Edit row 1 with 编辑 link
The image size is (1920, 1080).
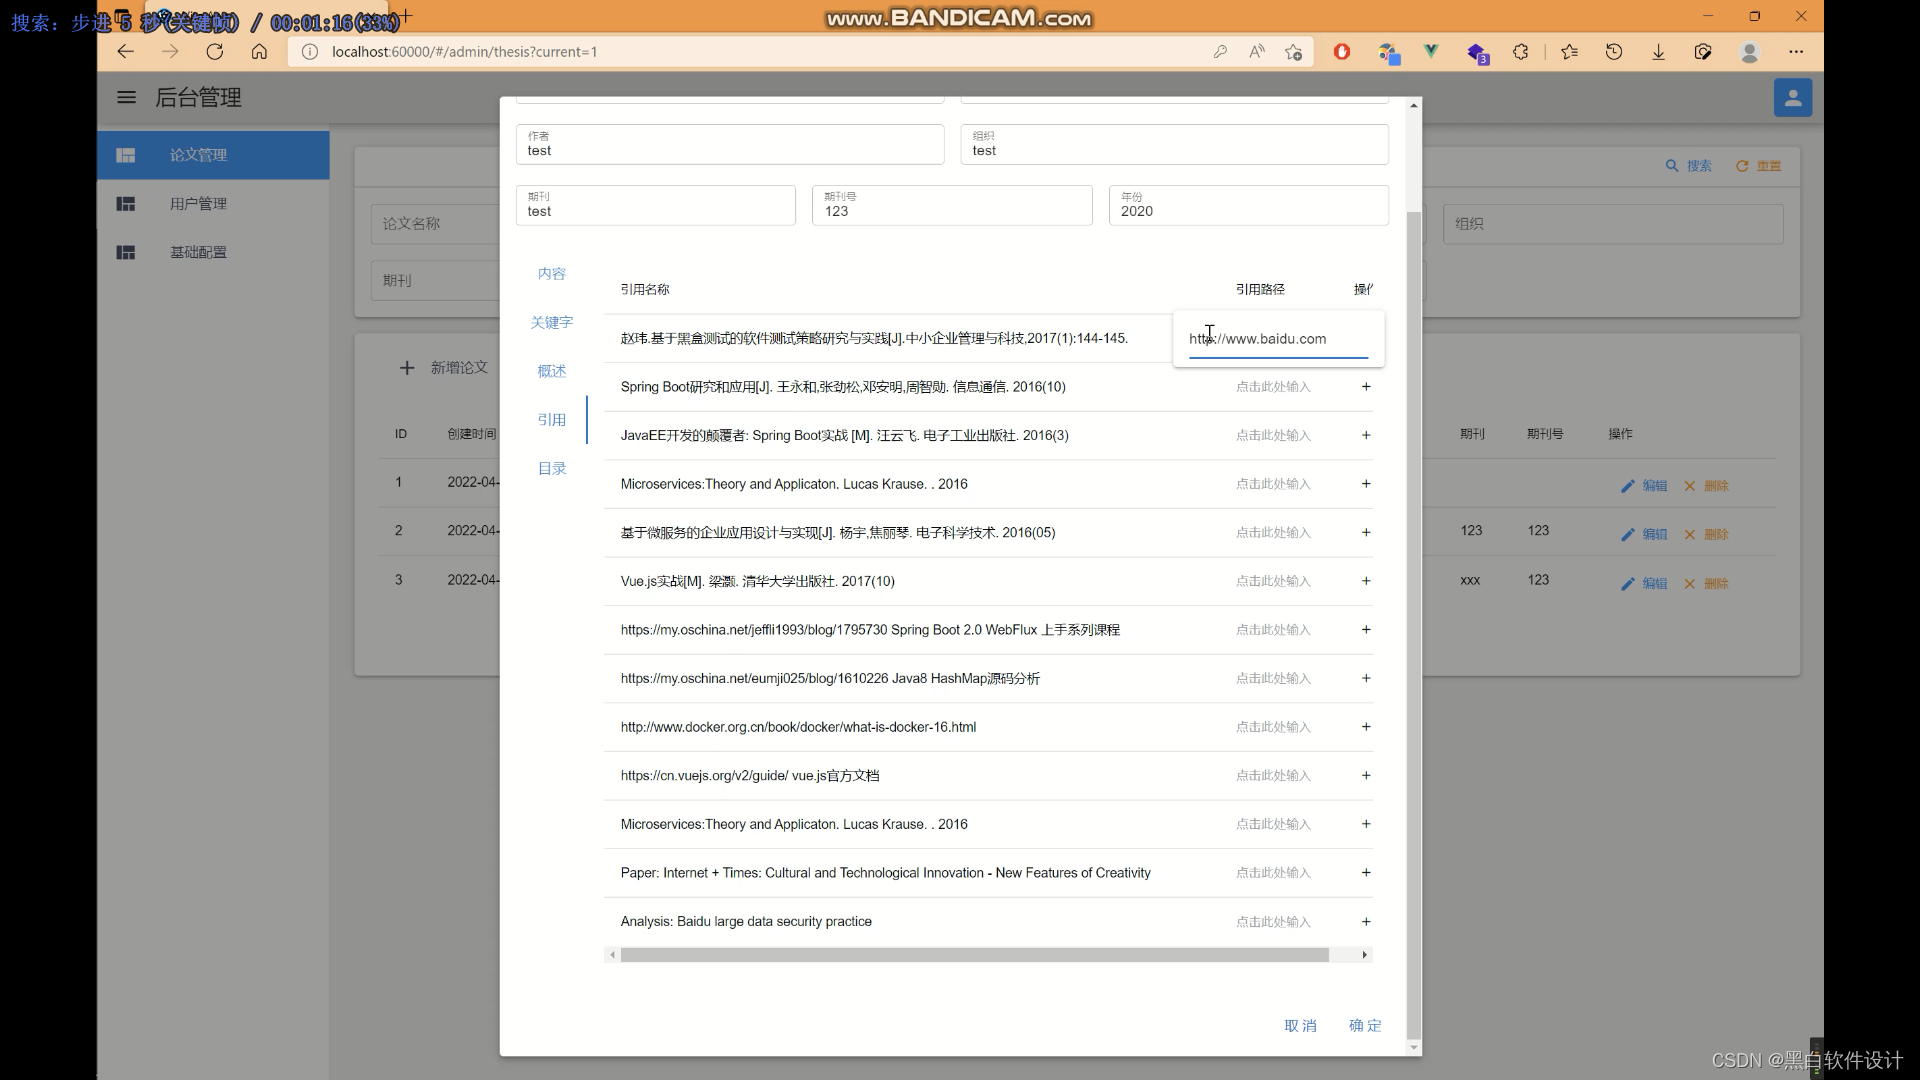1644,486
